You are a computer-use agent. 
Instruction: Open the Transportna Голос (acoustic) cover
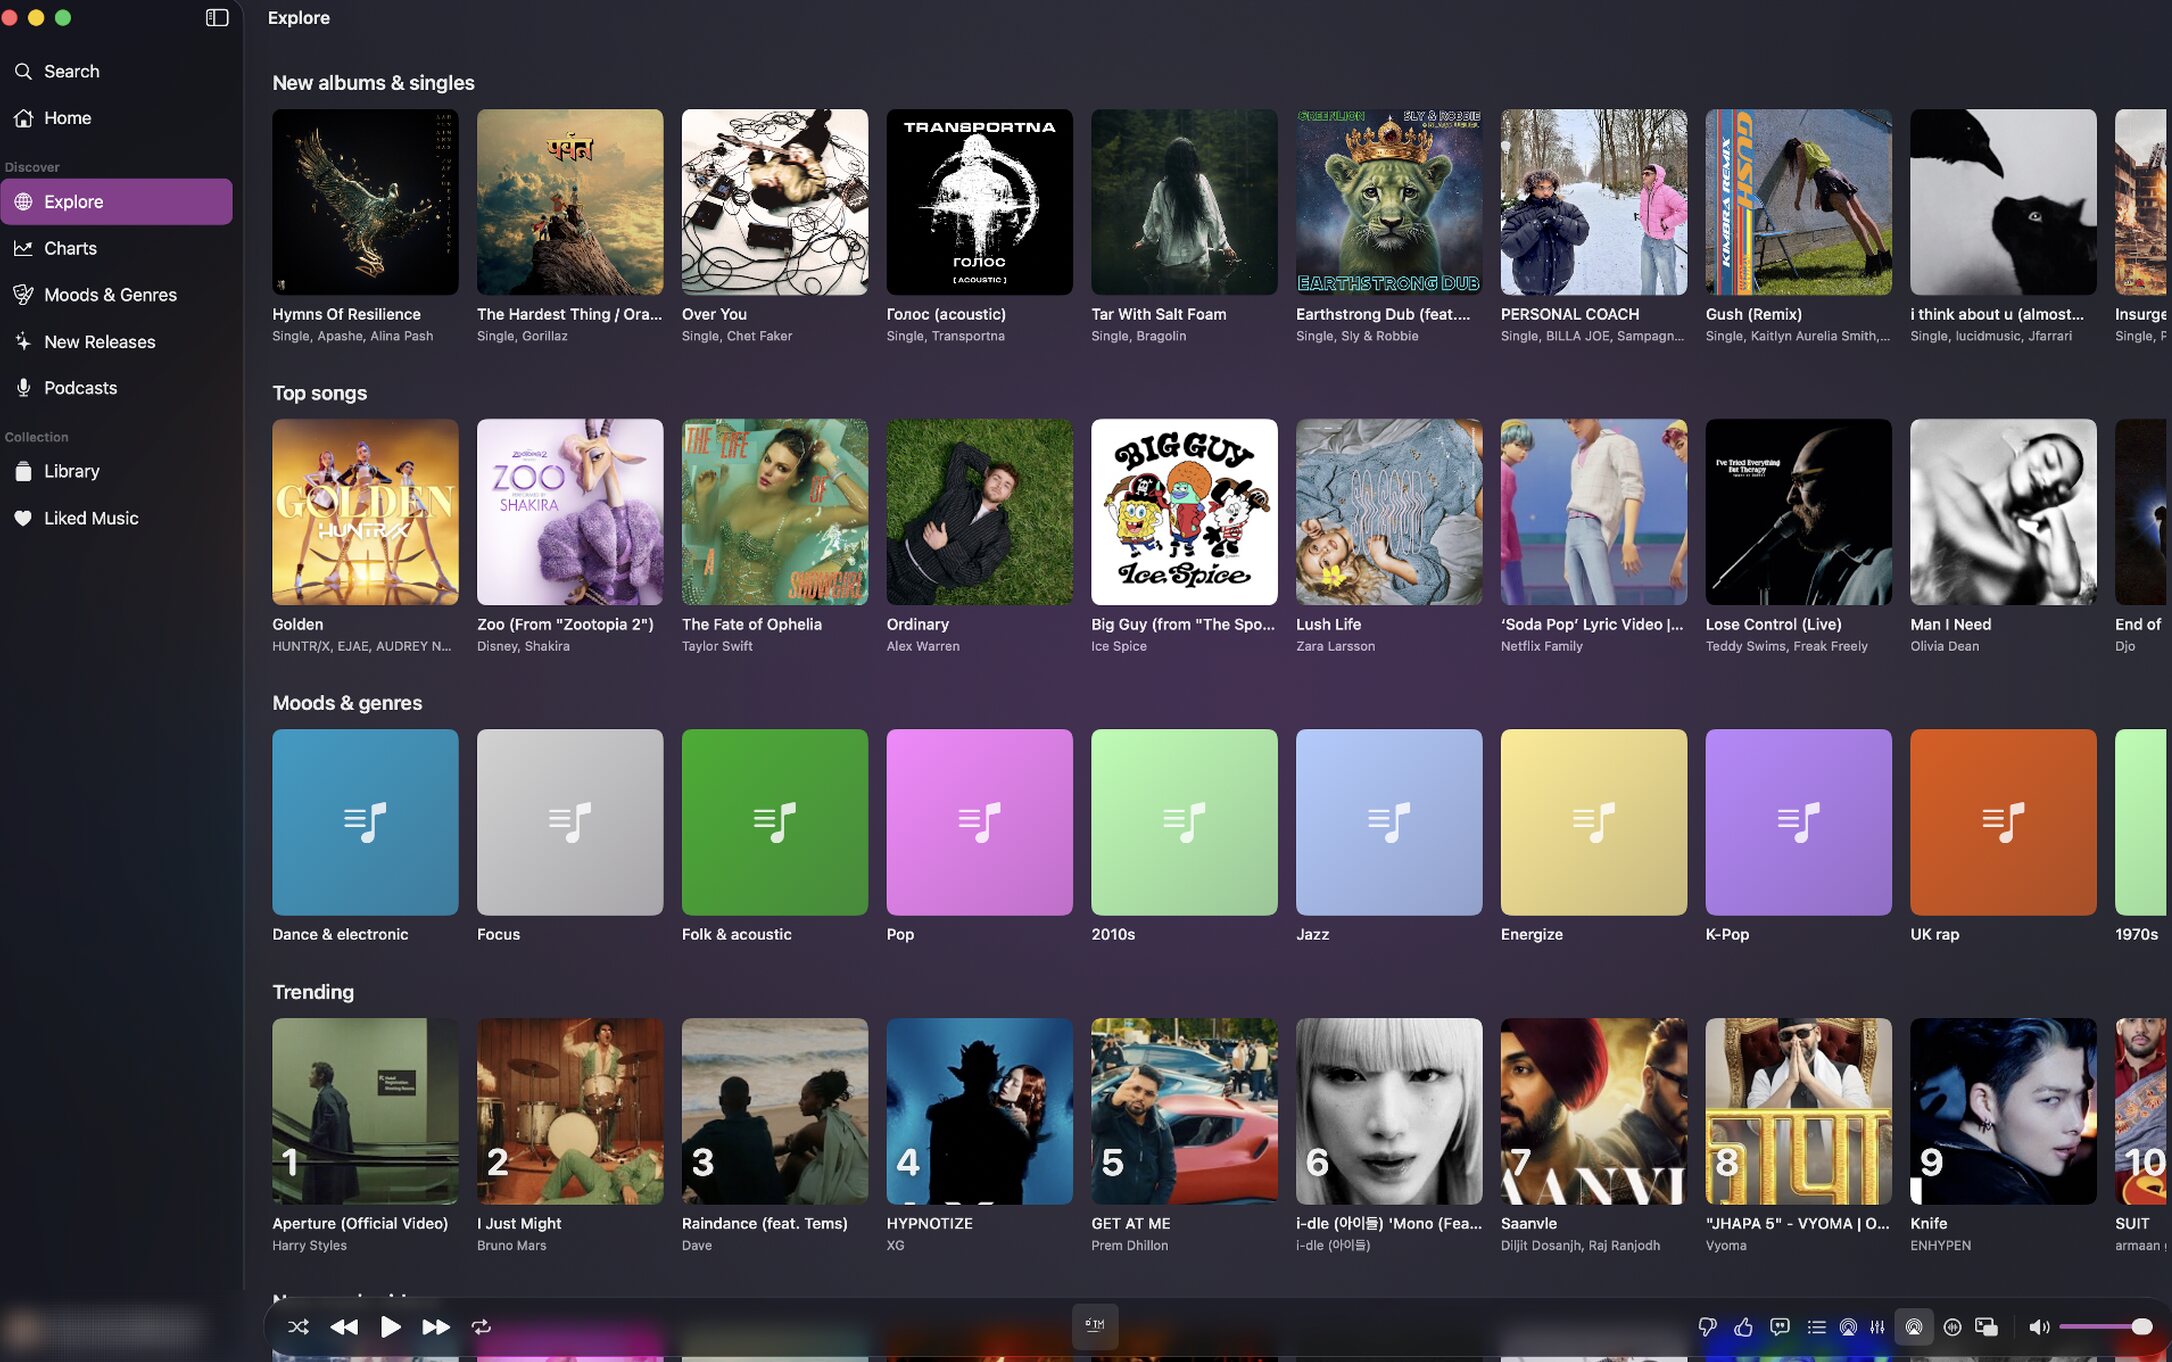click(x=979, y=202)
